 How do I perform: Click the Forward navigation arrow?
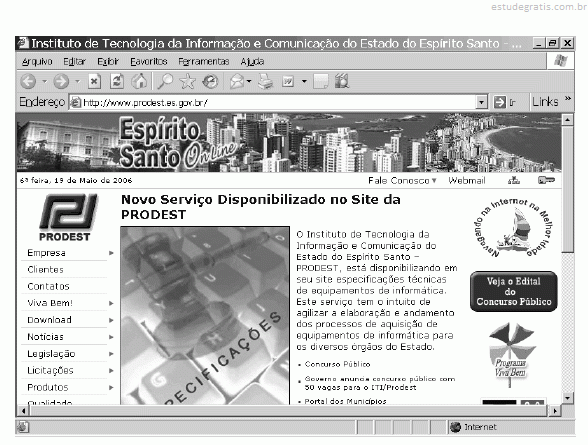[x=61, y=81]
